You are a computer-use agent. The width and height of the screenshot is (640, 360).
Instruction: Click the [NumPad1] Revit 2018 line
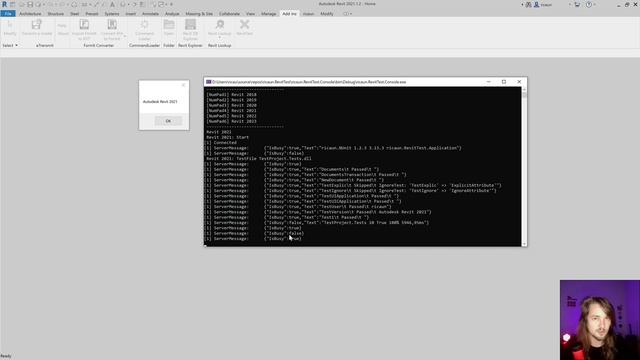click(231, 95)
